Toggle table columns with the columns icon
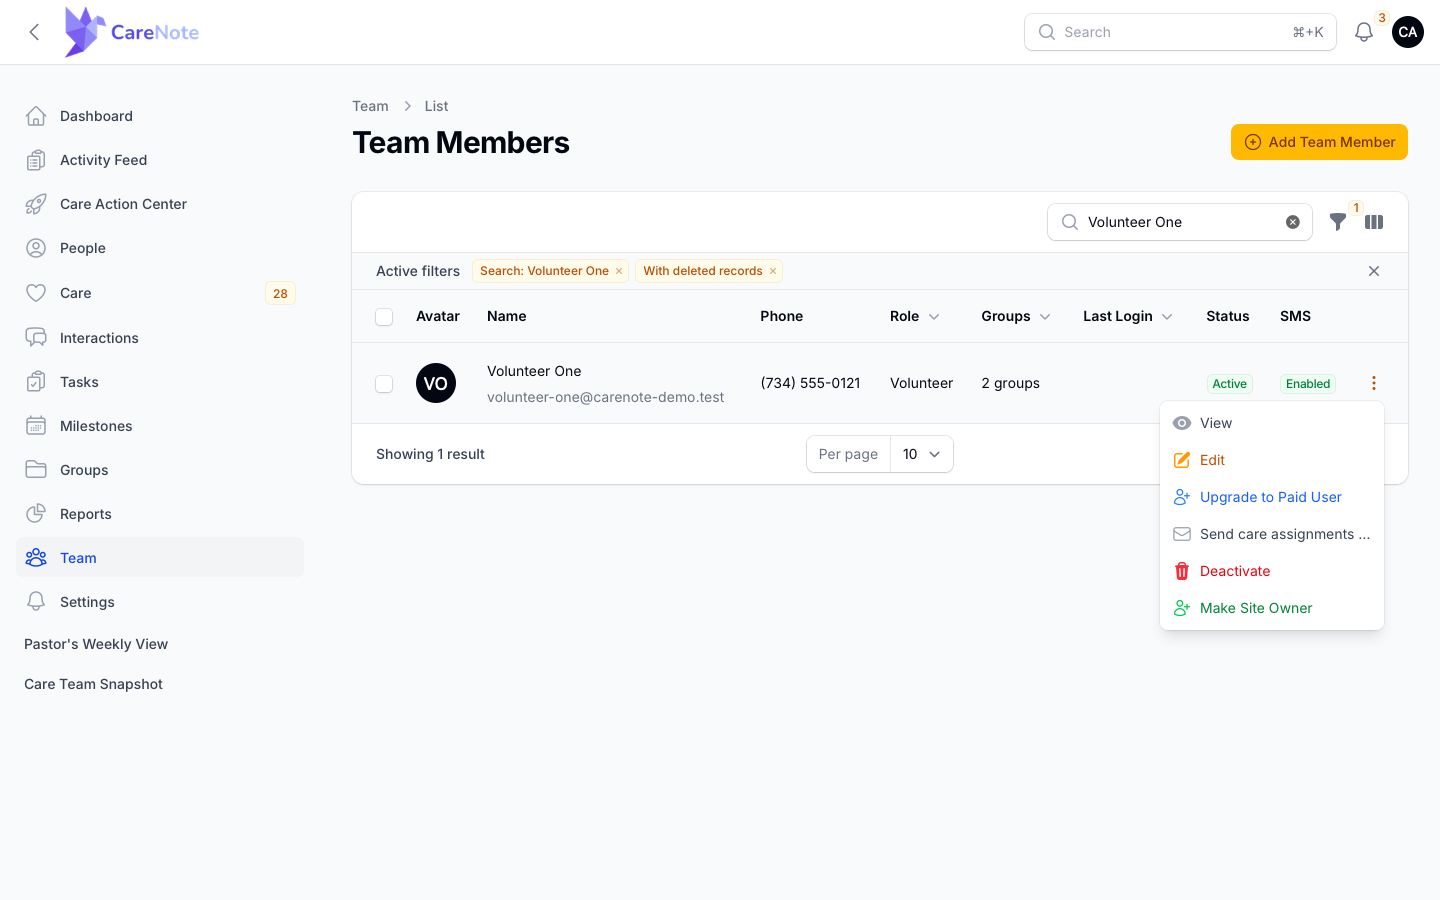Viewport: 1440px width, 900px height. point(1374,222)
